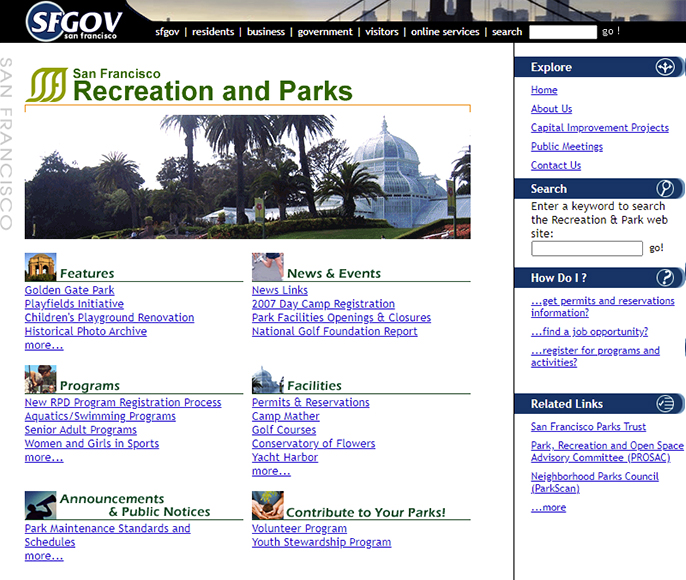This screenshot has height=580, width=686.
Task: Click the top bar search text field
Action: (x=563, y=32)
